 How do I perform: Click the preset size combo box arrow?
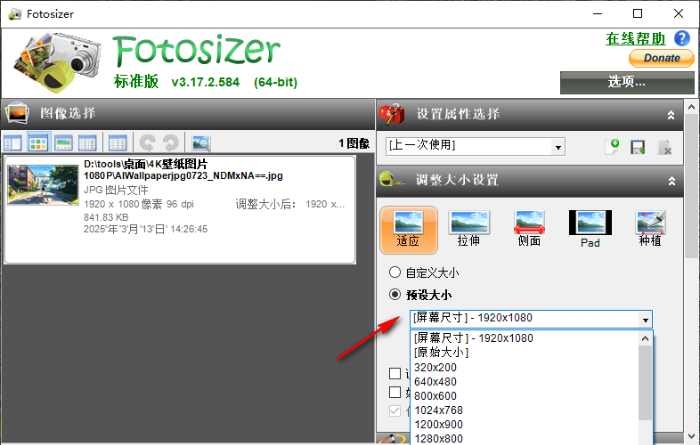pyautogui.click(x=645, y=320)
